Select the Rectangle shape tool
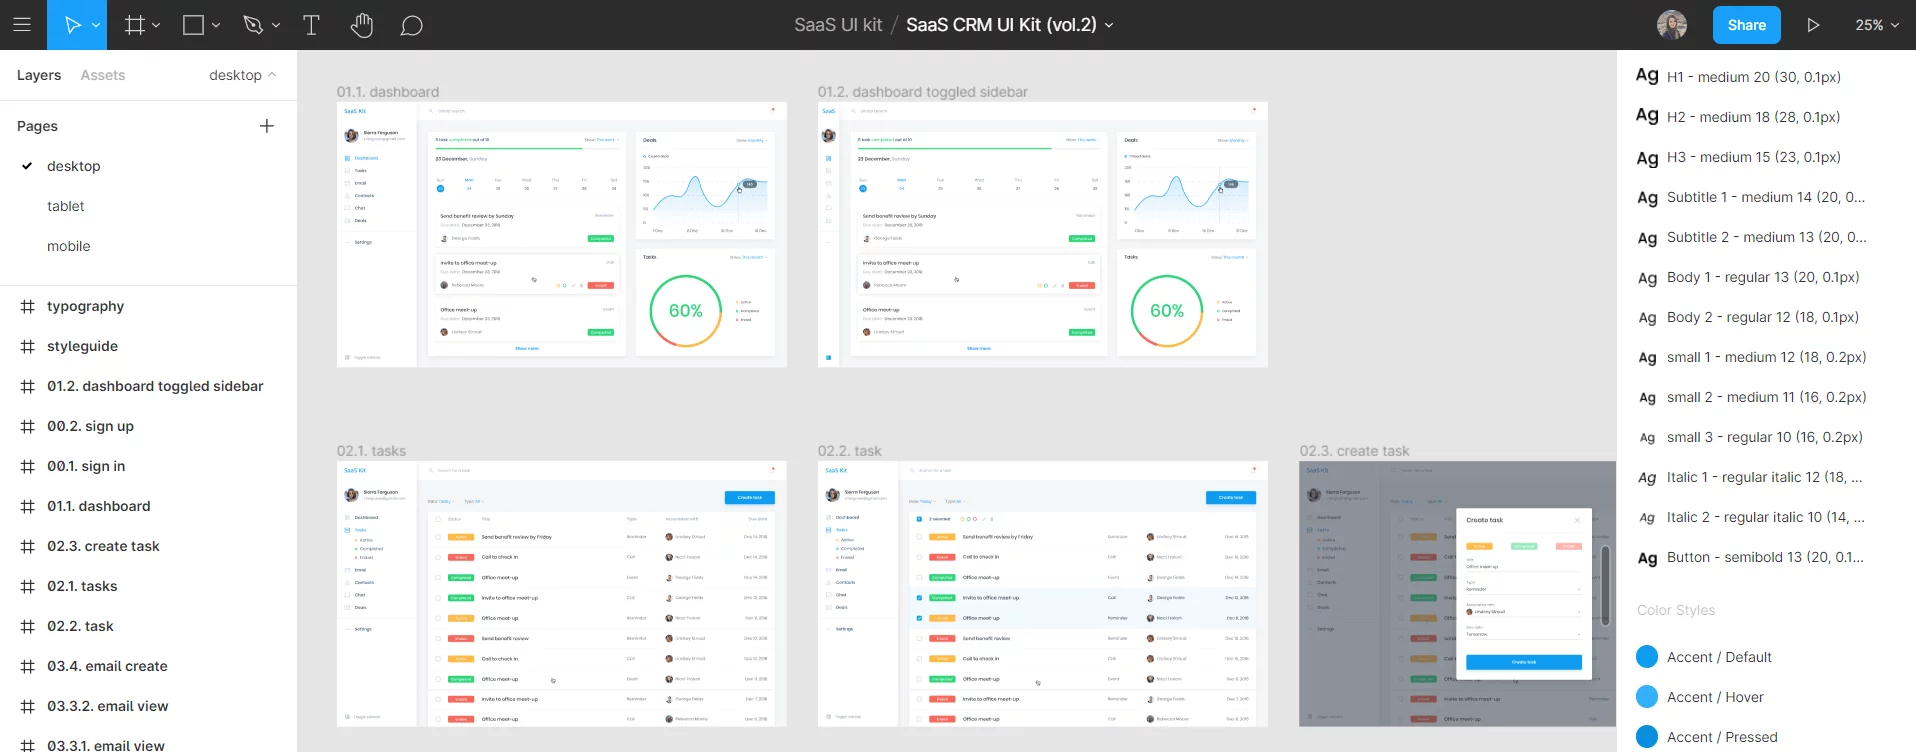 coord(194,25)
